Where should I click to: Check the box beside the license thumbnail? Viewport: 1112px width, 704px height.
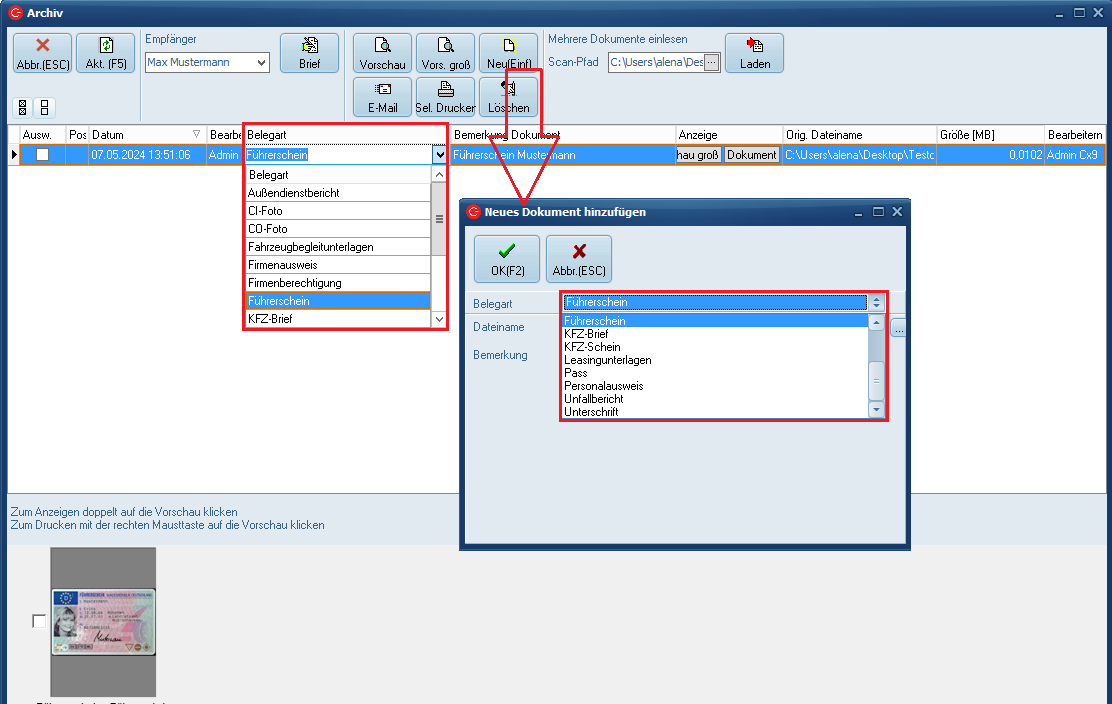click(39, 621)
